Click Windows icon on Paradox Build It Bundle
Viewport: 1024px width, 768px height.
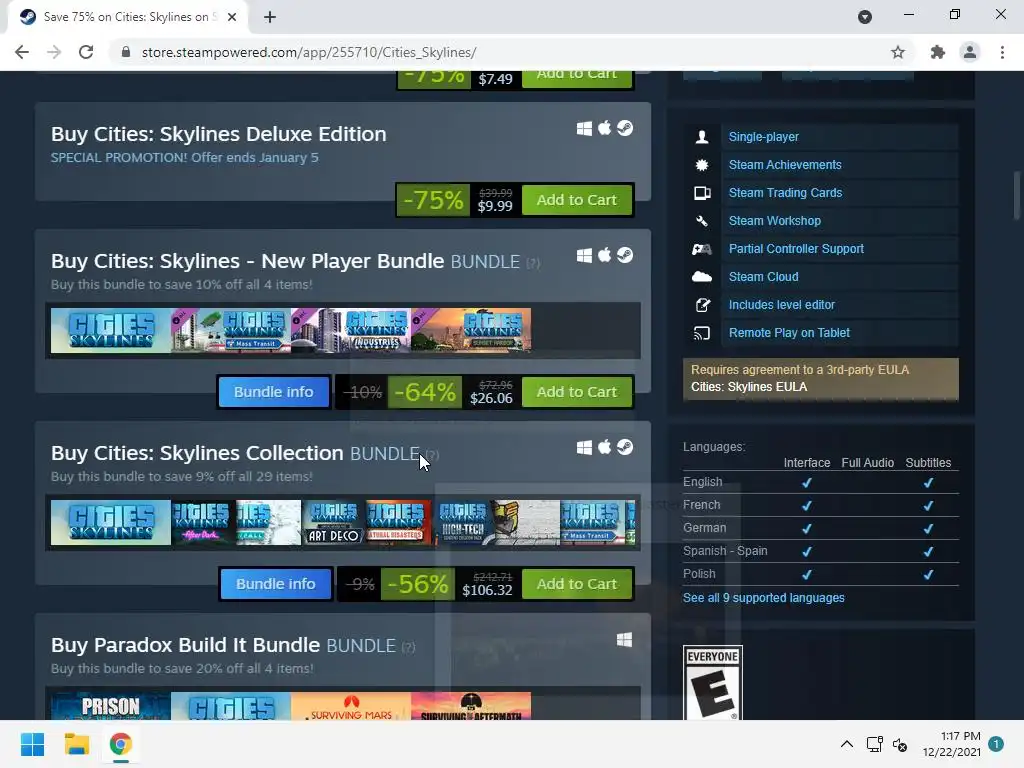coord(624,639)
